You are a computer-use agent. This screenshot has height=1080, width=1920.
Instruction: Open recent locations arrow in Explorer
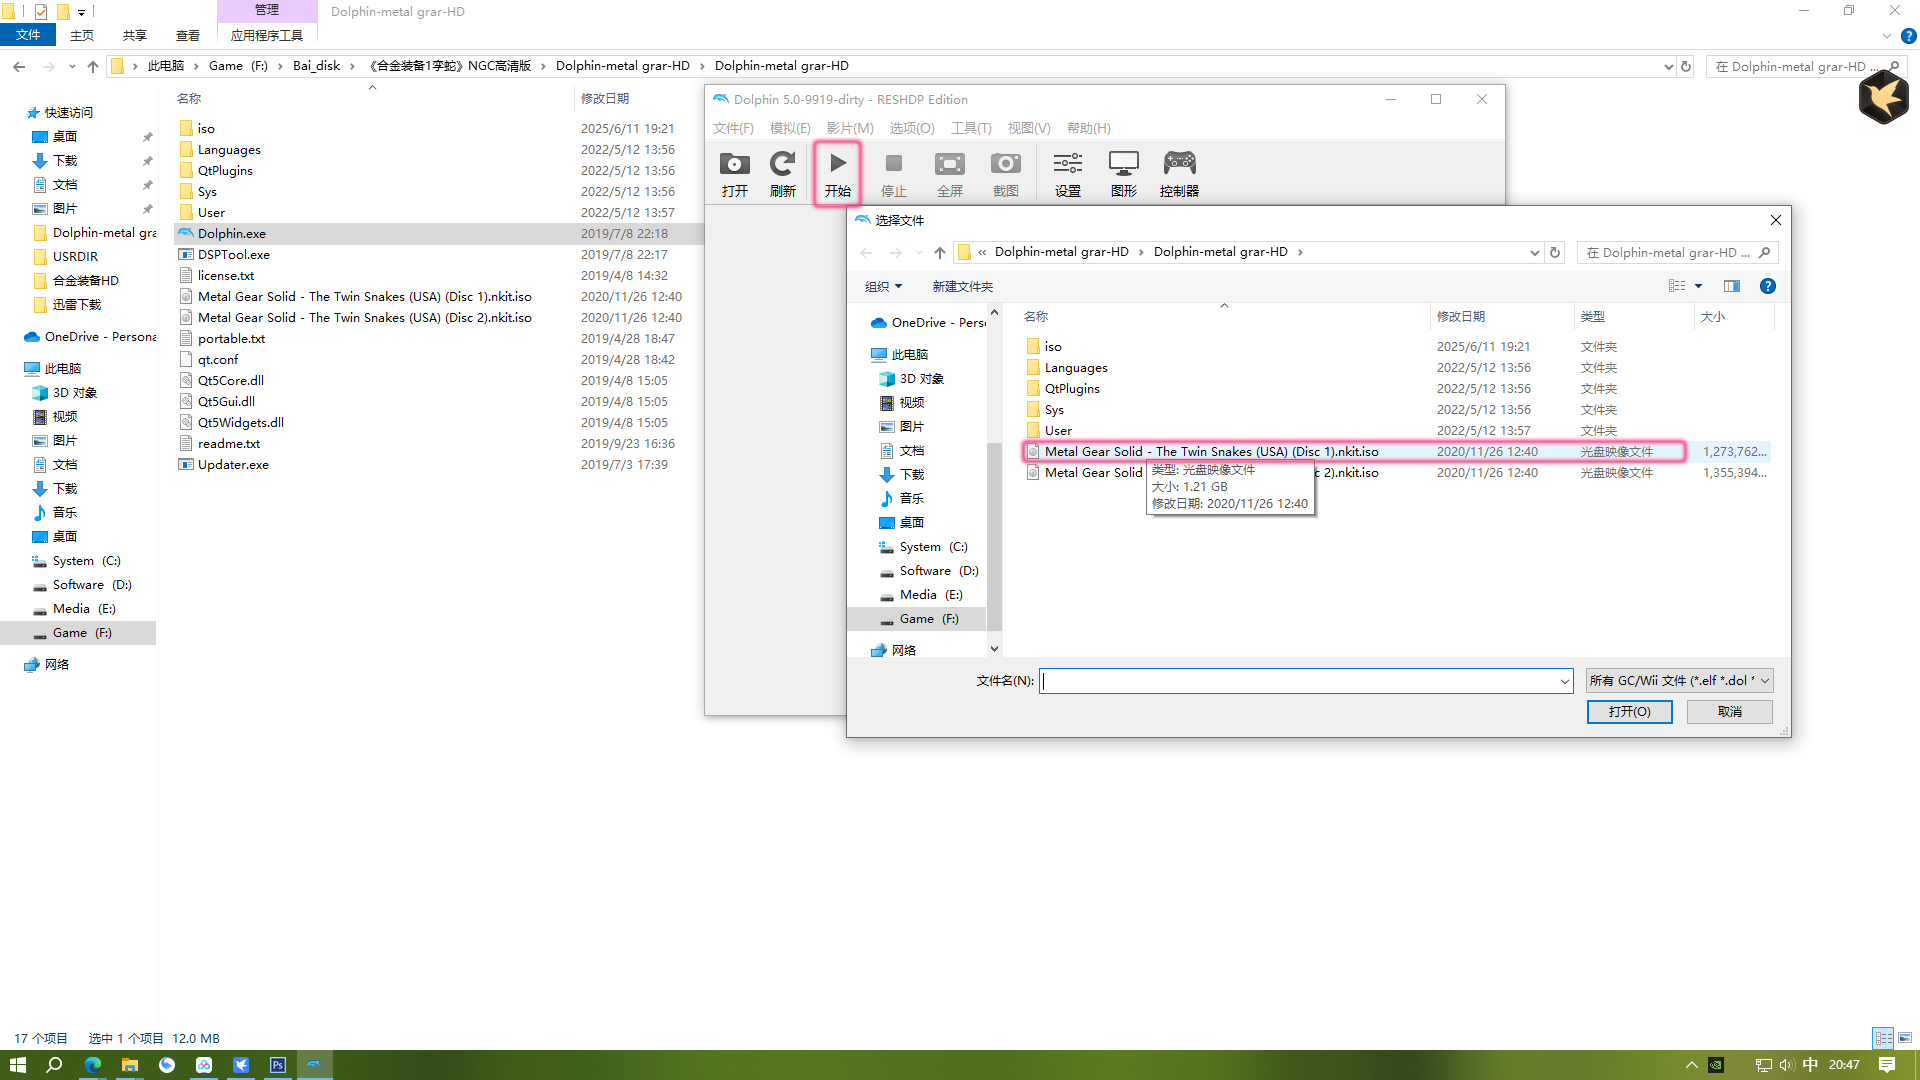click(x=72, y=66)
